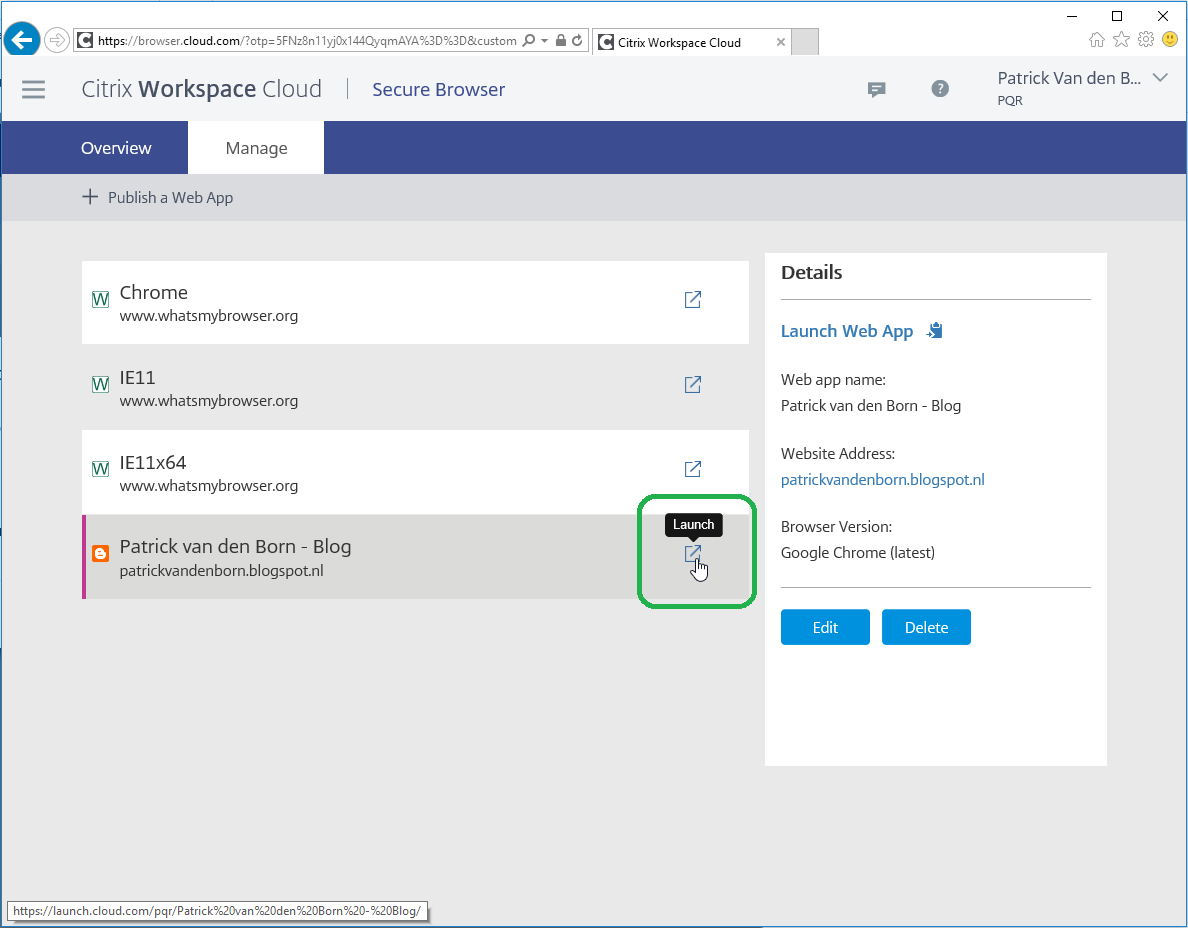This screenshot has width=1188, height=928.
Task: Open a new browser tab
Action: (805, 42)
